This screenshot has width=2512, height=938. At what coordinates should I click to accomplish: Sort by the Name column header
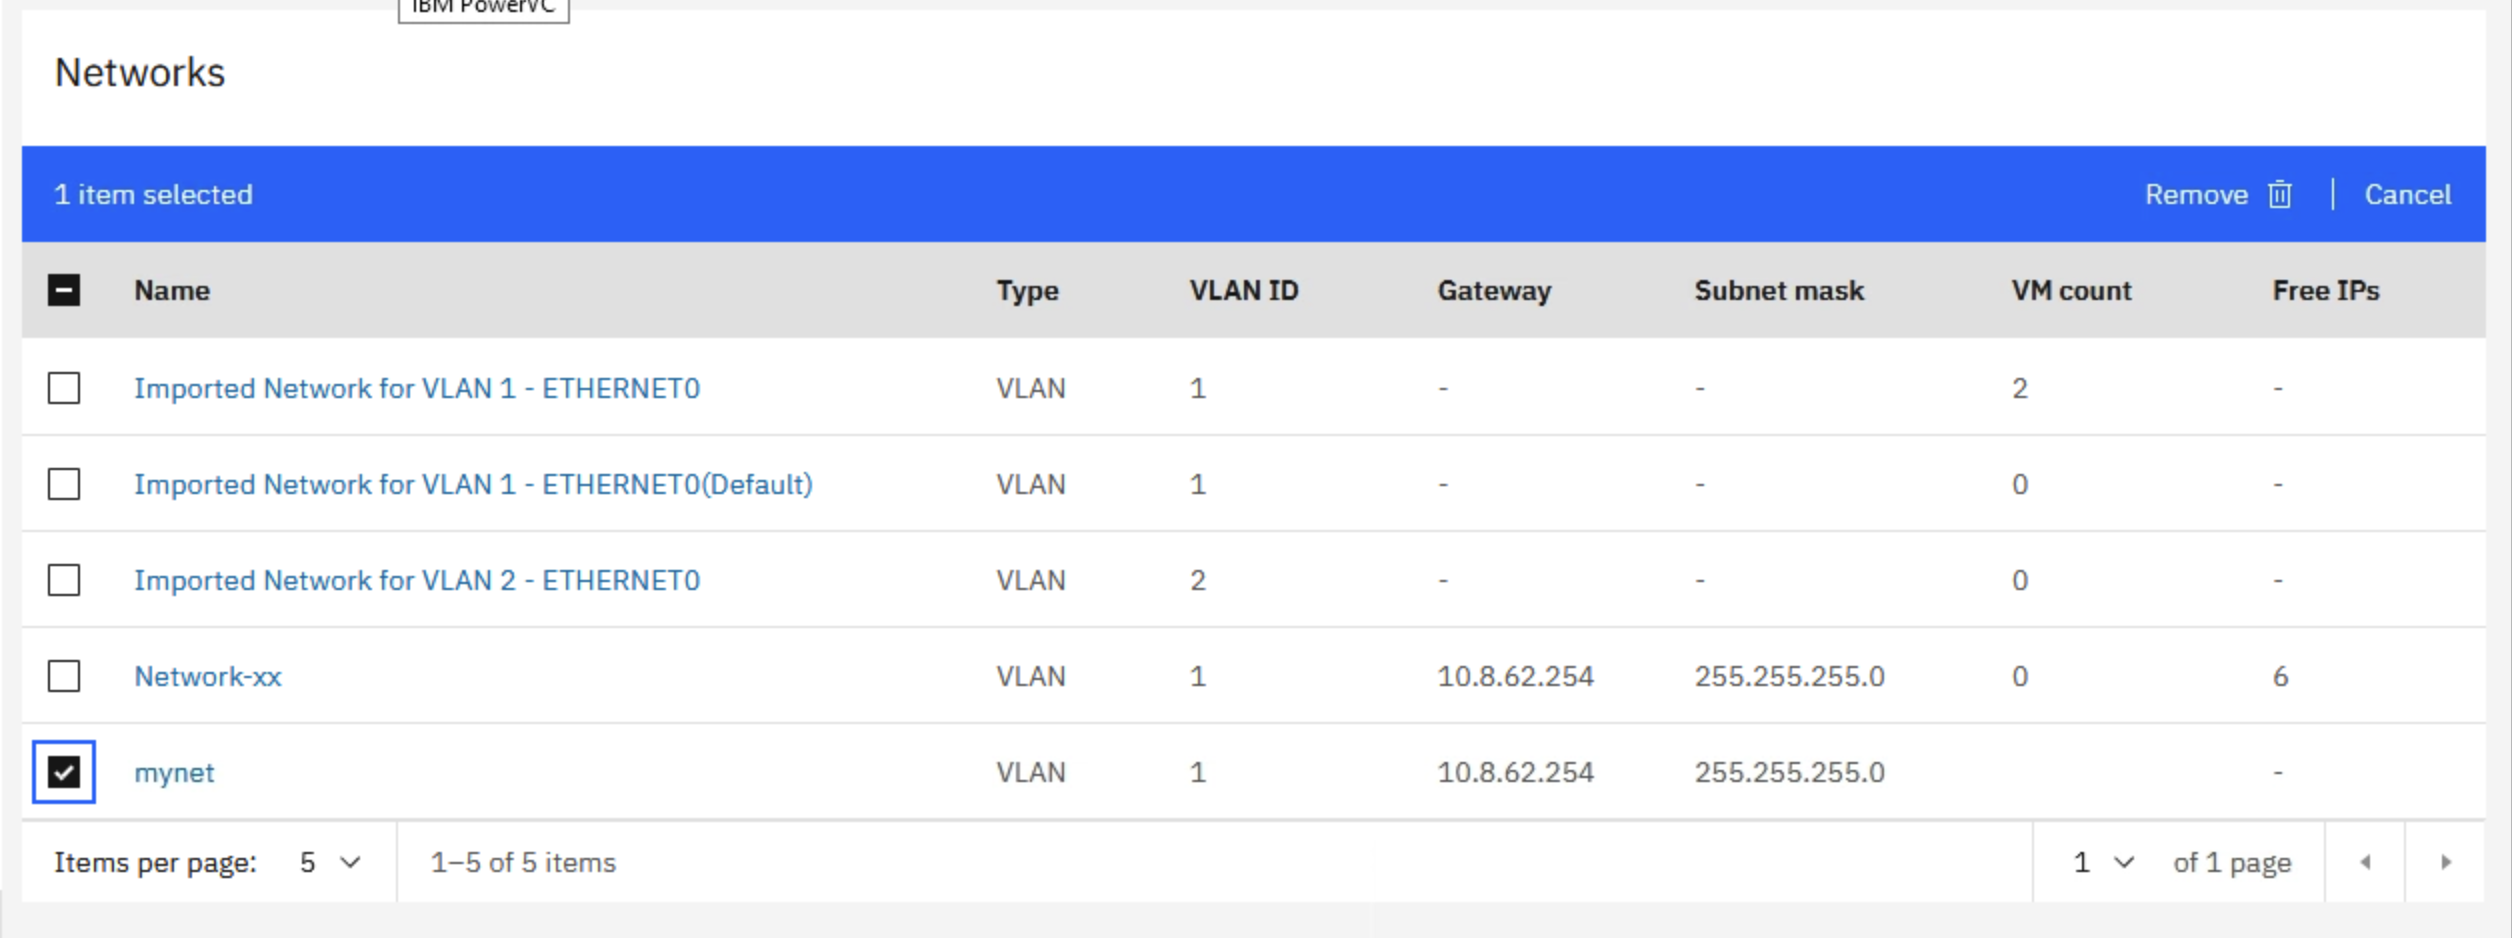click(x=172, y=290)
